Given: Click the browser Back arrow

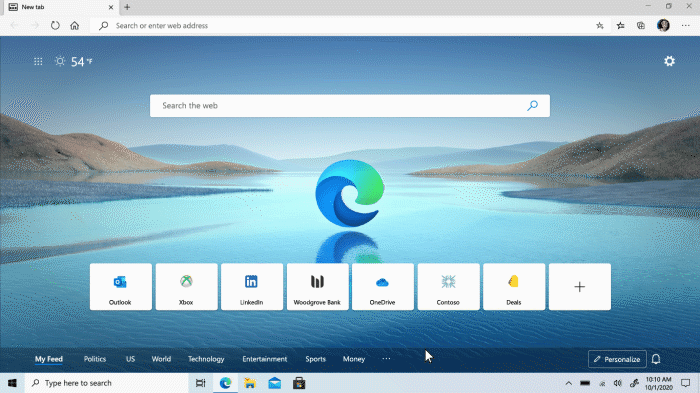Looking at the screenshot, I should (14, 25).
